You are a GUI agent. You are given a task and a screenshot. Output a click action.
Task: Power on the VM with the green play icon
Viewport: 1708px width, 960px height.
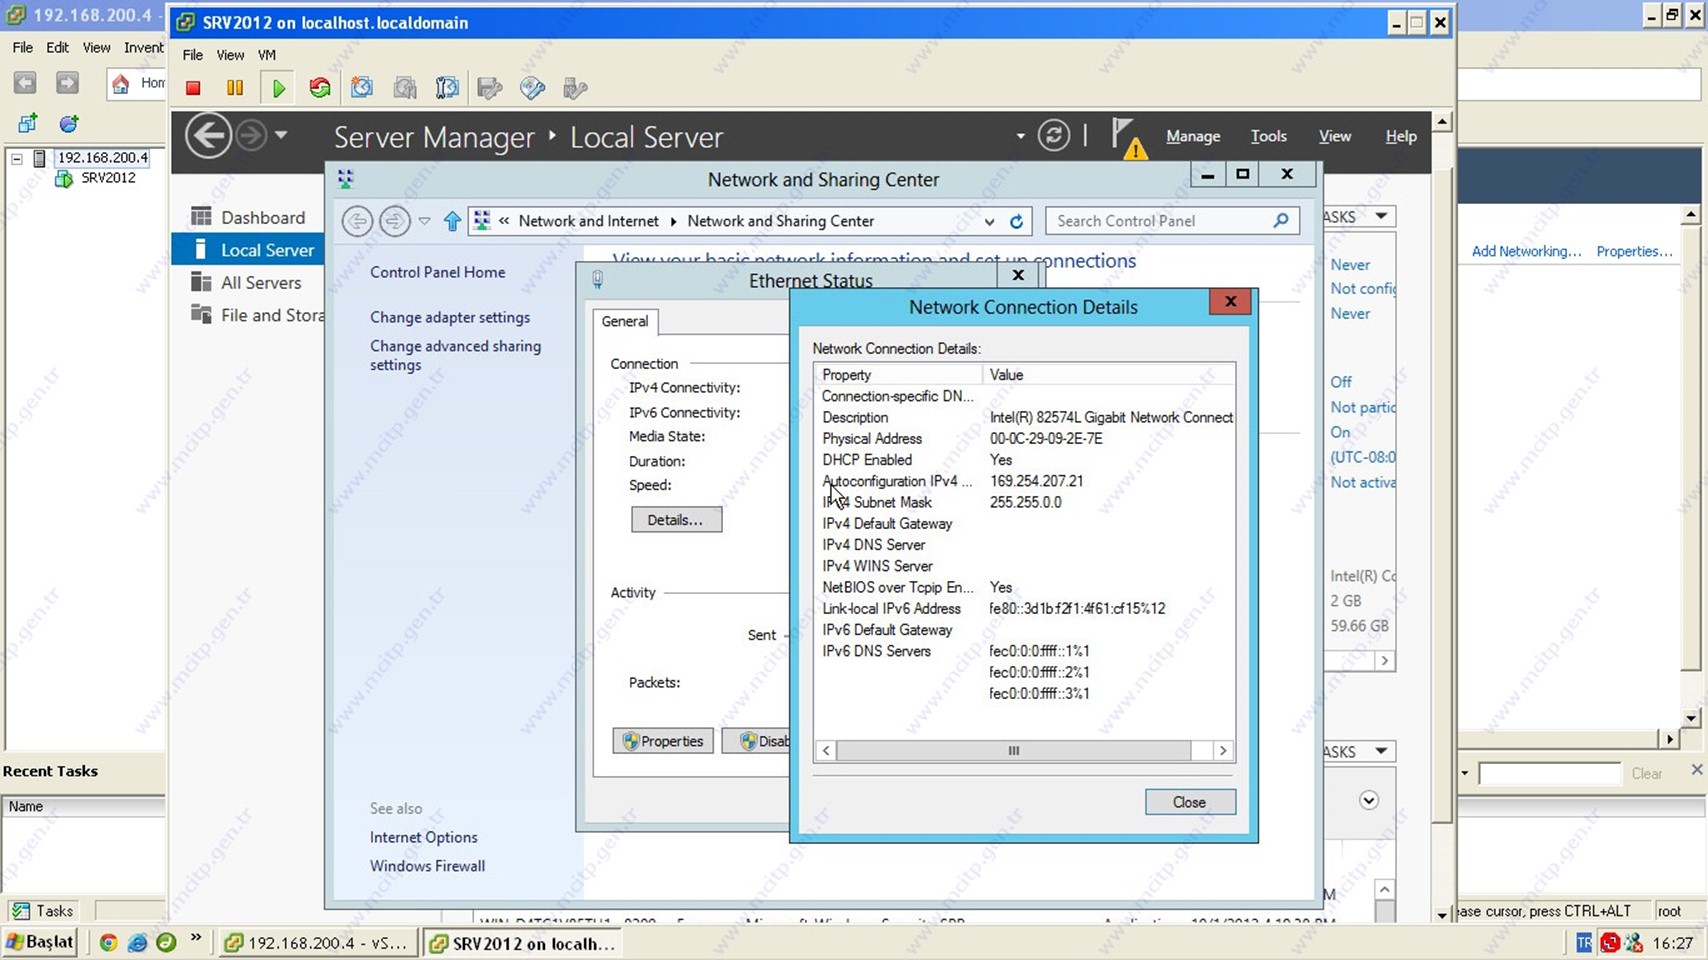(x=278, y=88)
